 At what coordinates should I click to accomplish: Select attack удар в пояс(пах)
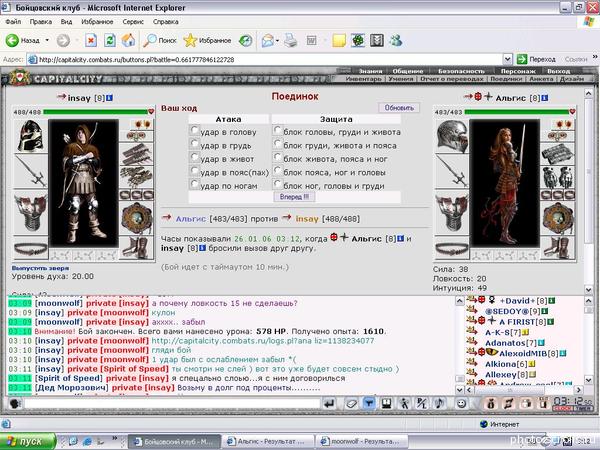coord(194,171)
